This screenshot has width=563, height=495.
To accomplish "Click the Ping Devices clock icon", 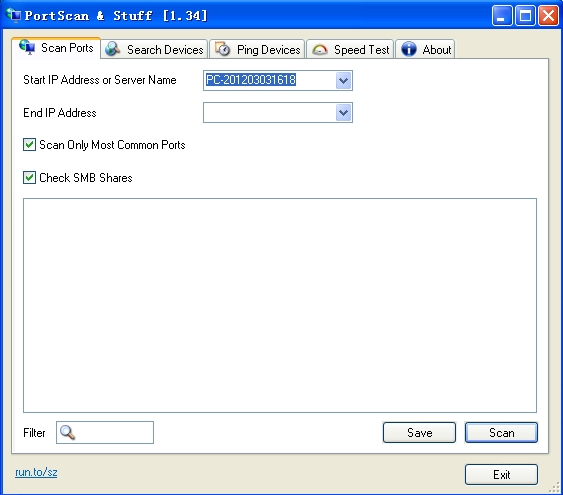I will point(222,49).
